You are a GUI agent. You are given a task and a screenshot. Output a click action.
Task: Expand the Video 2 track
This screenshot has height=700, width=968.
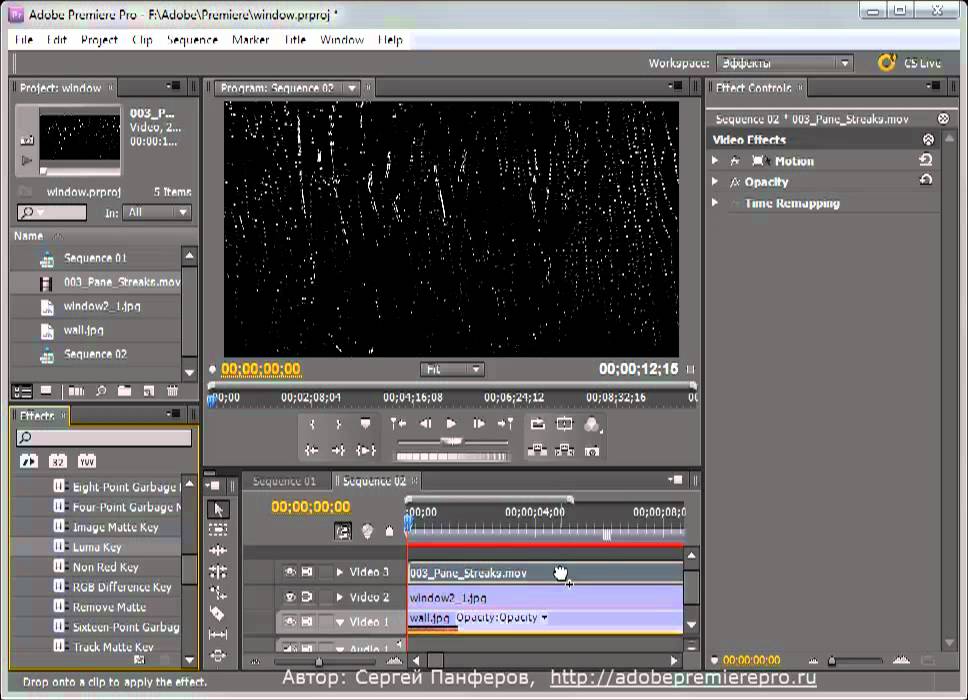[x=340, y=597]
